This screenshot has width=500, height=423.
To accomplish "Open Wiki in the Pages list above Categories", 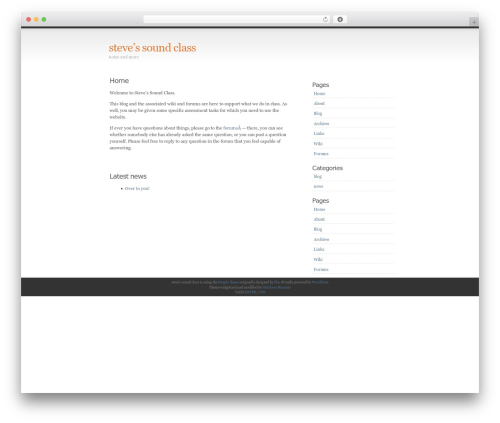I will (318, 144).
